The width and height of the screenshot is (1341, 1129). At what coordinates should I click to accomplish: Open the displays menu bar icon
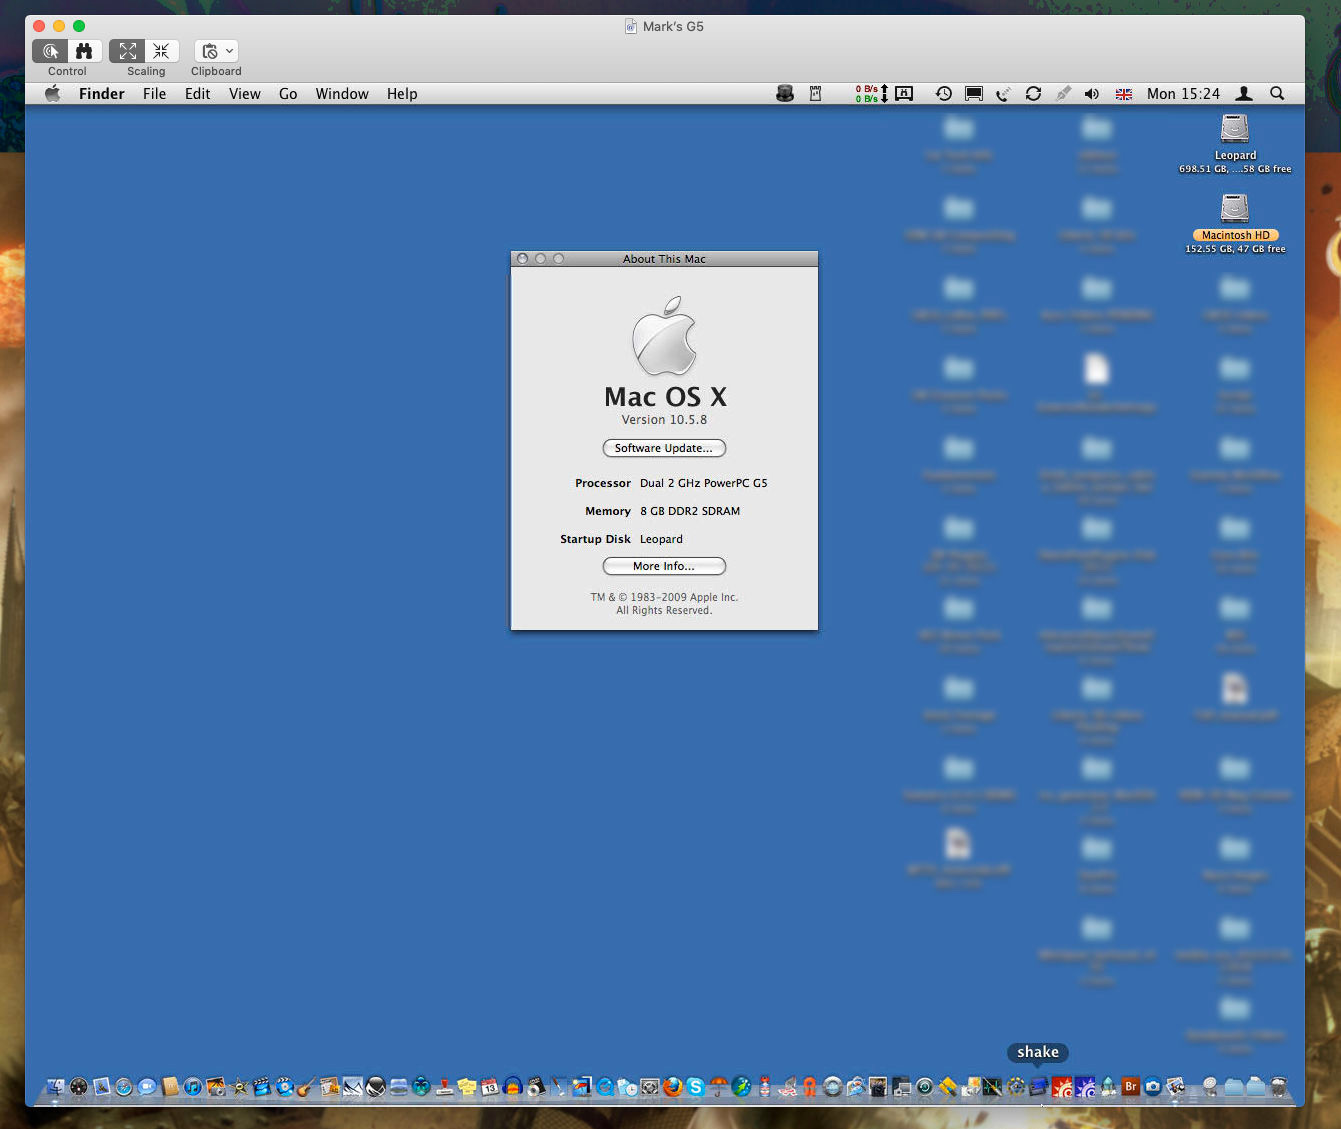pyautogui.click(x=974, y=93)
